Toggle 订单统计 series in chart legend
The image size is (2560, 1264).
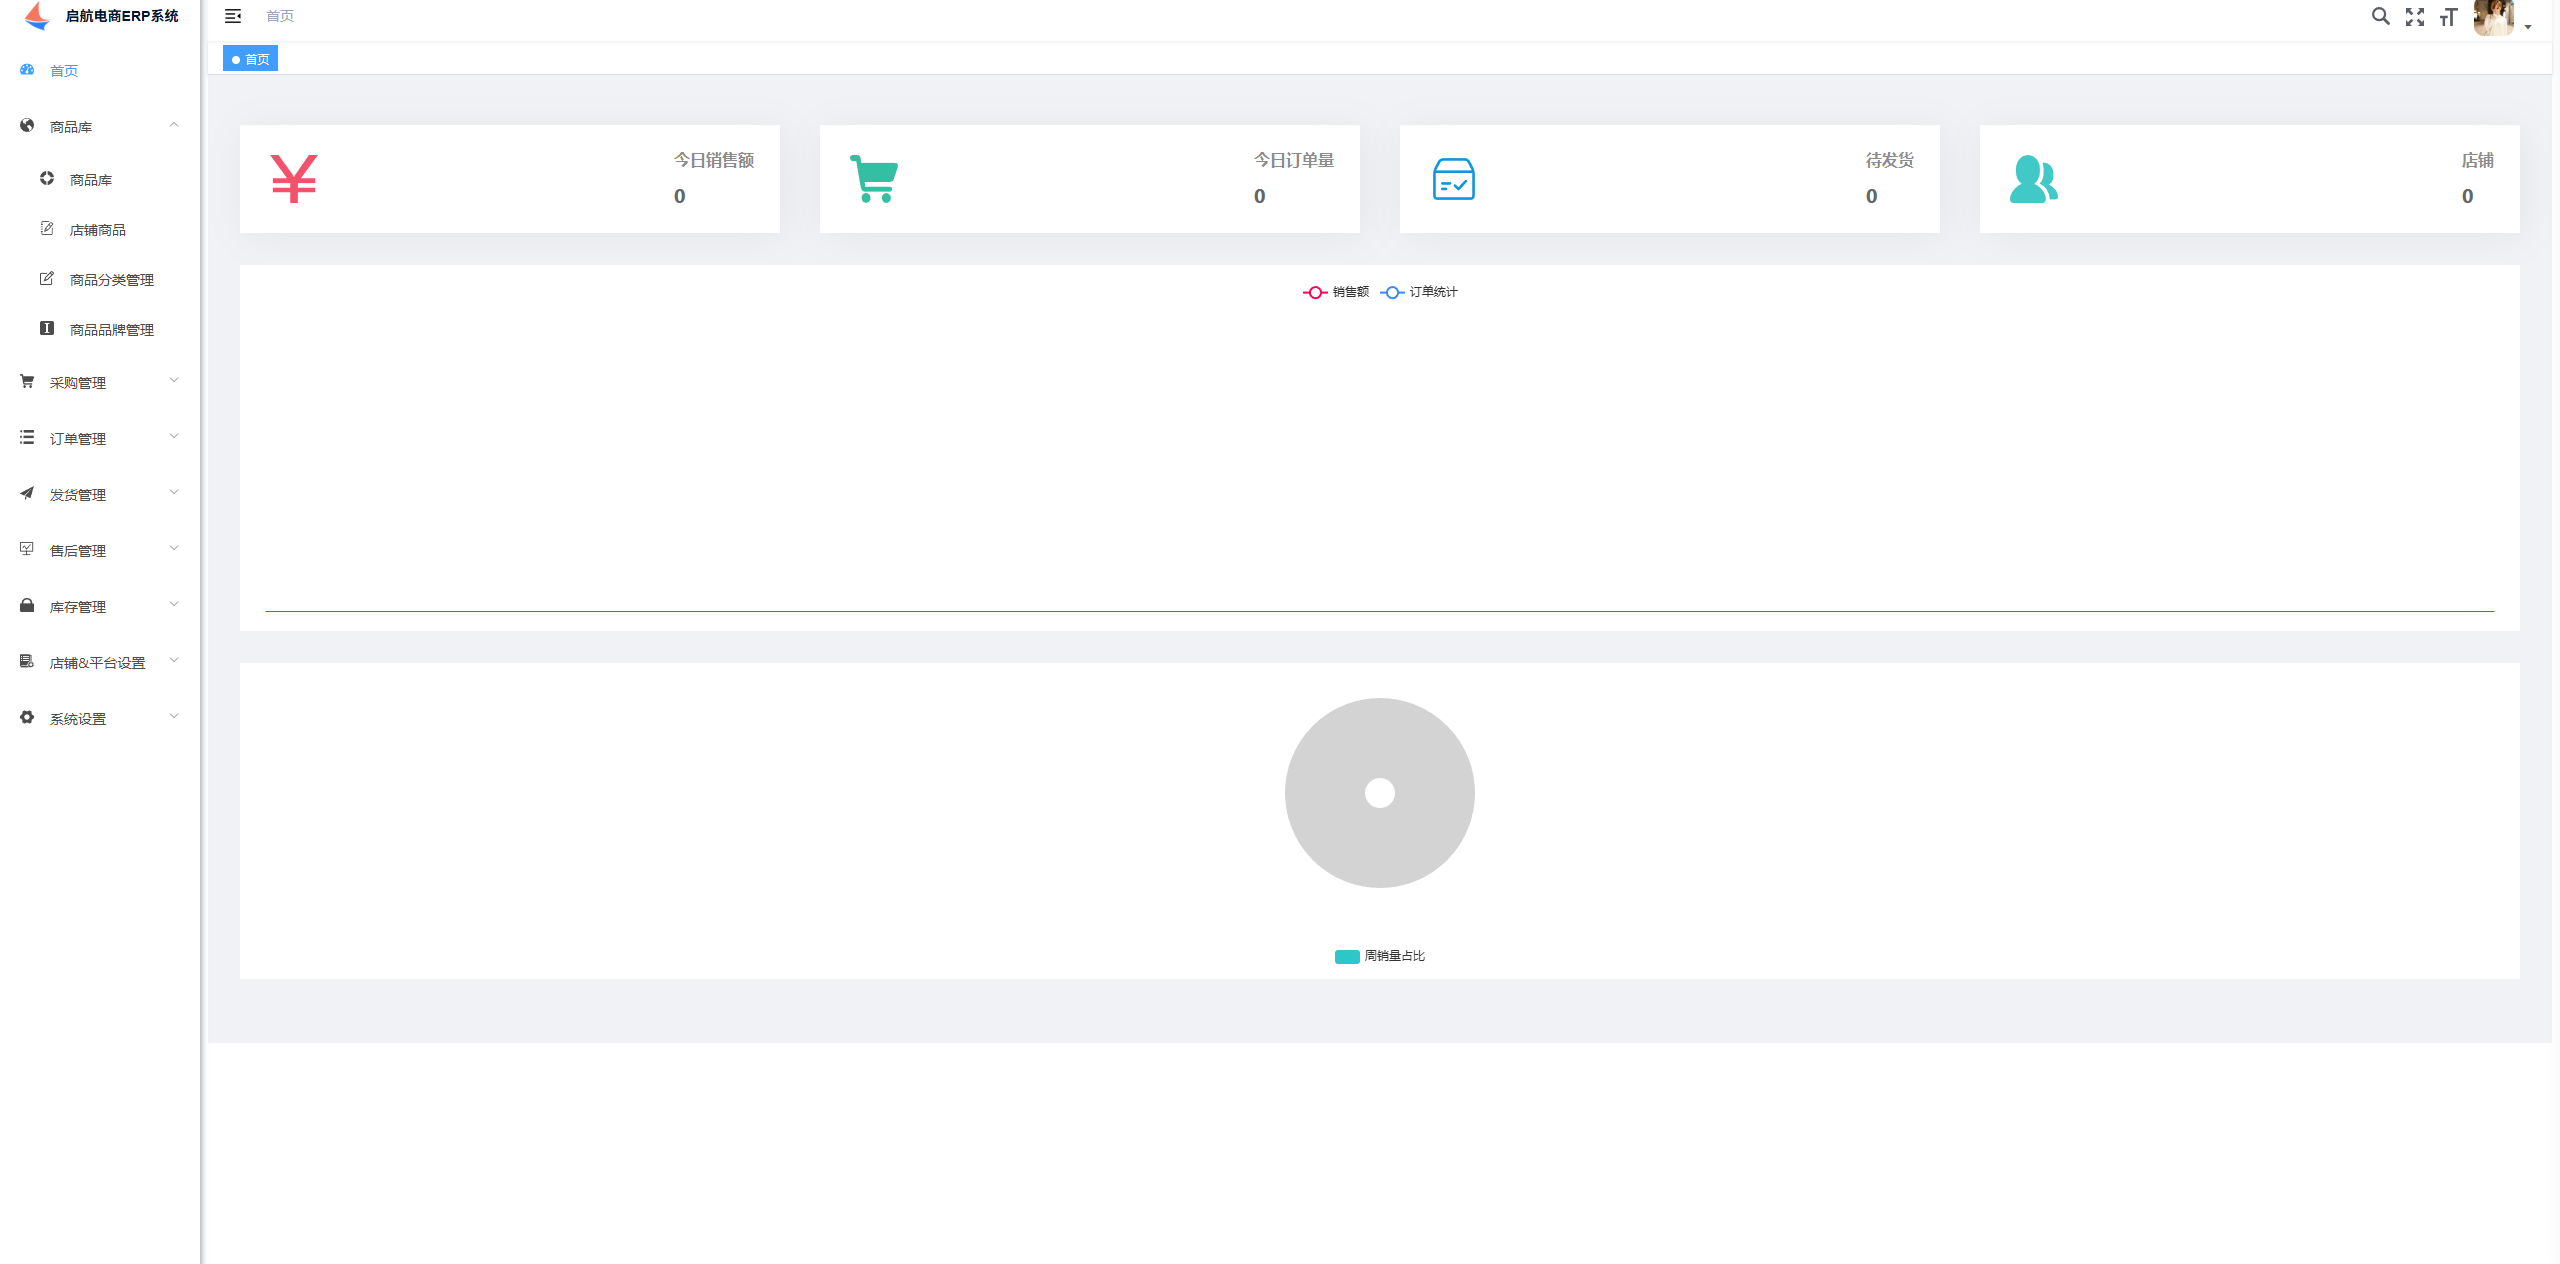[1420, 292]
